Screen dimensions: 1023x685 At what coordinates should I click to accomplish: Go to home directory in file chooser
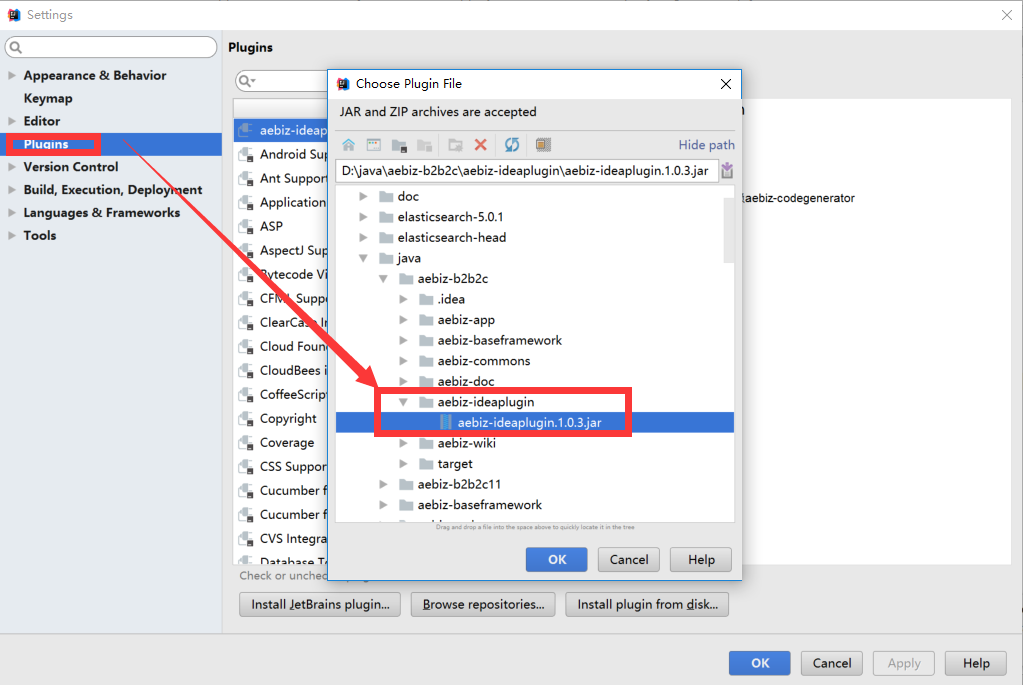point(348,145)
